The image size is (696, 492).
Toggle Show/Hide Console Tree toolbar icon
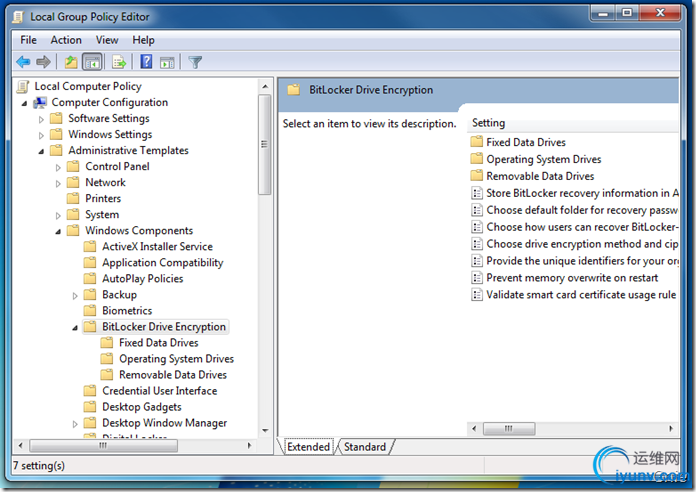pyautogui.click(x=92, y=62)
